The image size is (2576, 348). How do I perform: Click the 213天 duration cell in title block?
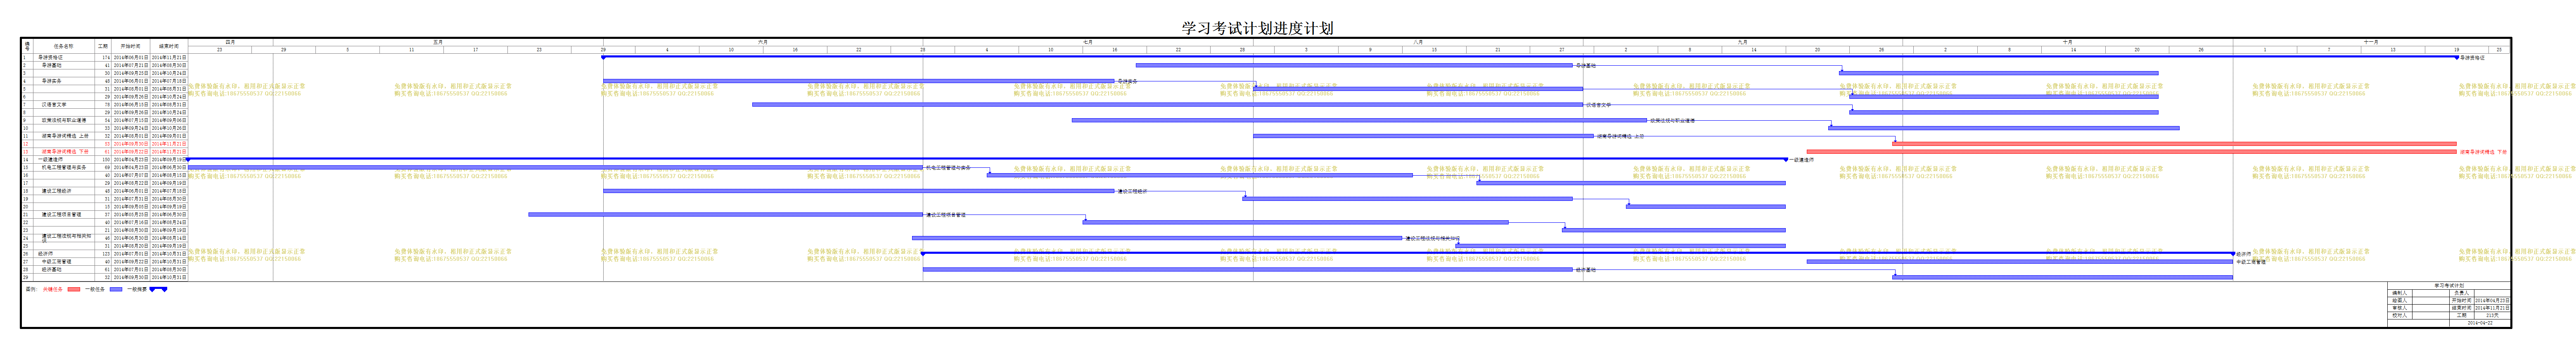coord(2492,315)
